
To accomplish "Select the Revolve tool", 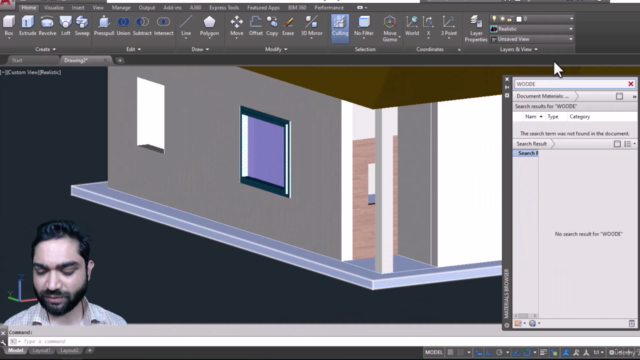I will pos(47,25).
